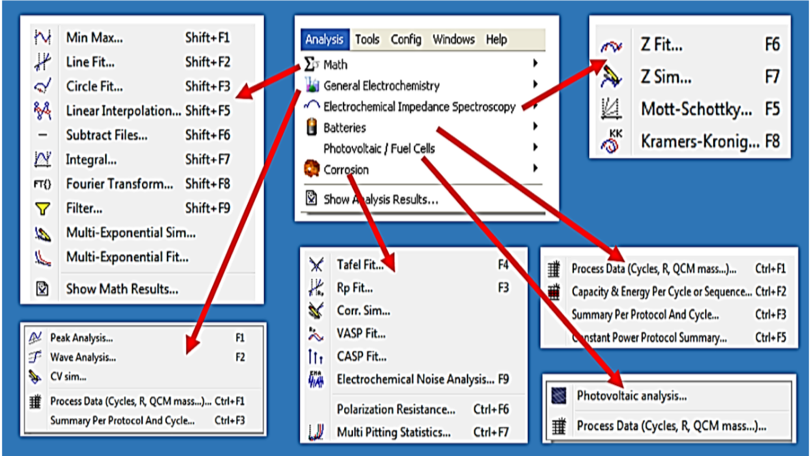Click the Wave Analysis icon
Image resolution: width=810 pixels, height=456 pixels.
(35, 357)
